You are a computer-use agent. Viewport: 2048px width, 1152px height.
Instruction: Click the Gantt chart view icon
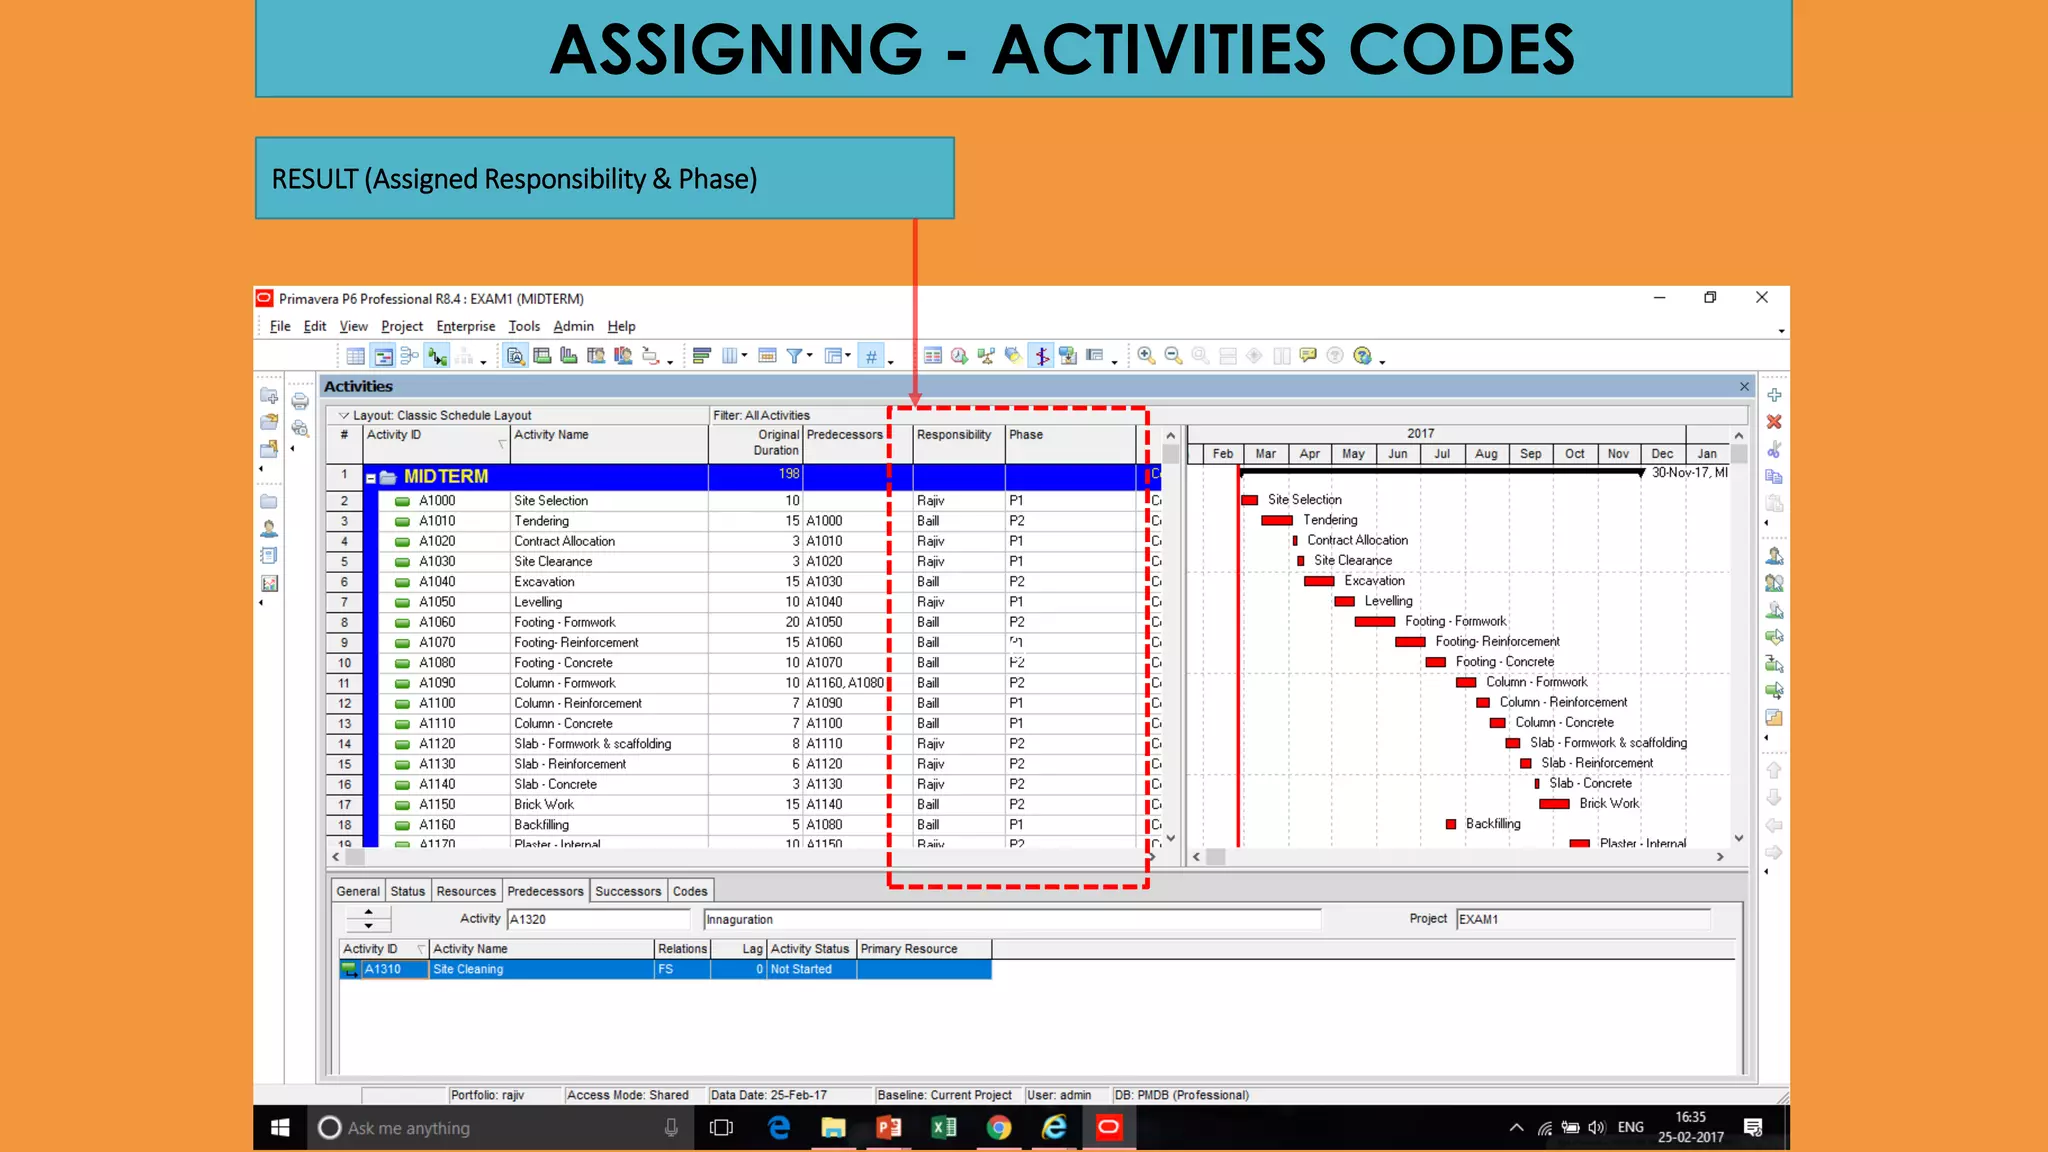(383, 356)
